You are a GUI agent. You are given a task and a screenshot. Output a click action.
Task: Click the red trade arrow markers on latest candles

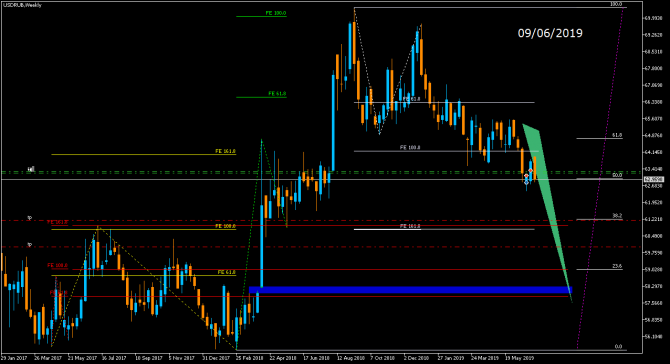(x=529, y=174)
